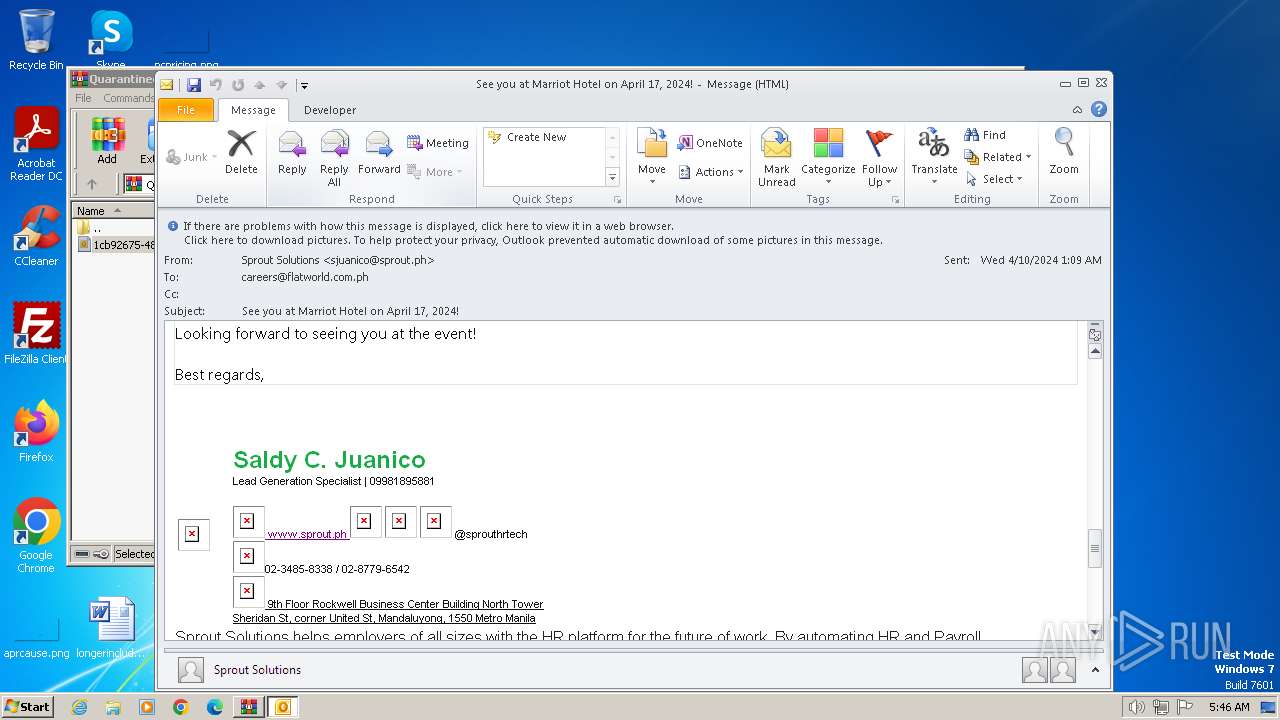1280x720 pixels.
Task: Expand the Quick Steps gallery
Action: pyautogui.click(x=612, y=178)
